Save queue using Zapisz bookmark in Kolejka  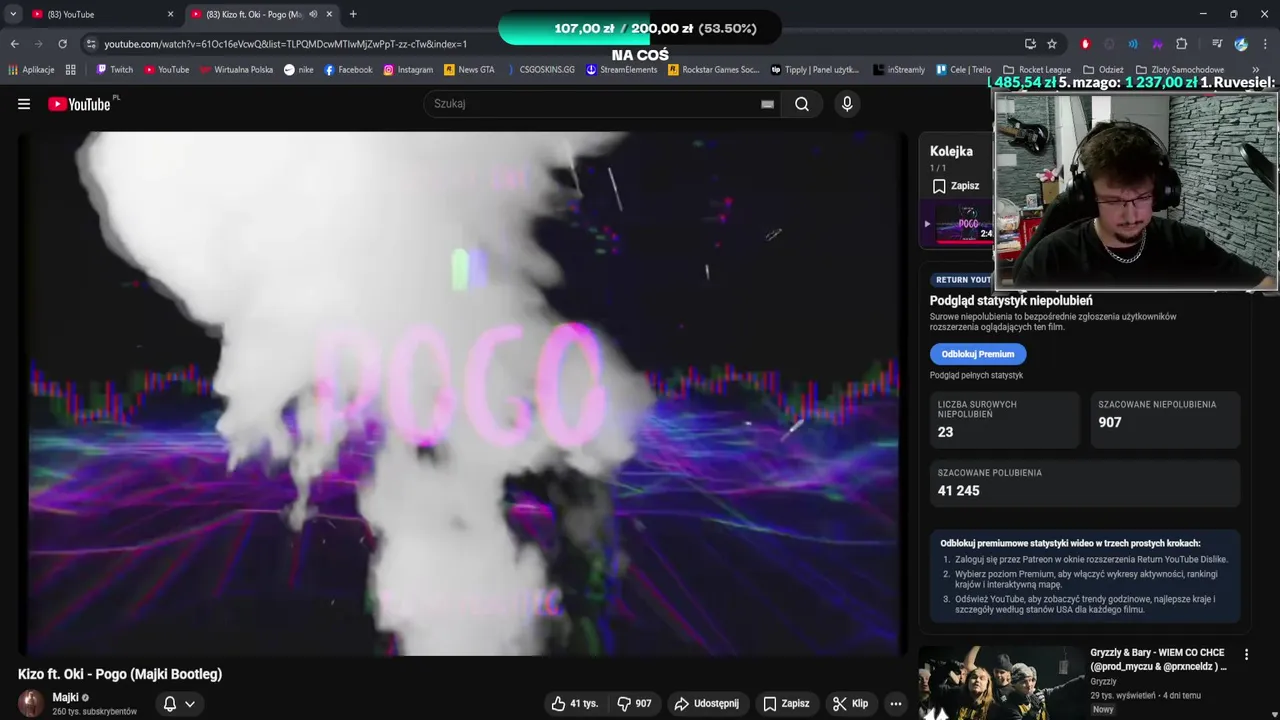[x=956, y=186]
